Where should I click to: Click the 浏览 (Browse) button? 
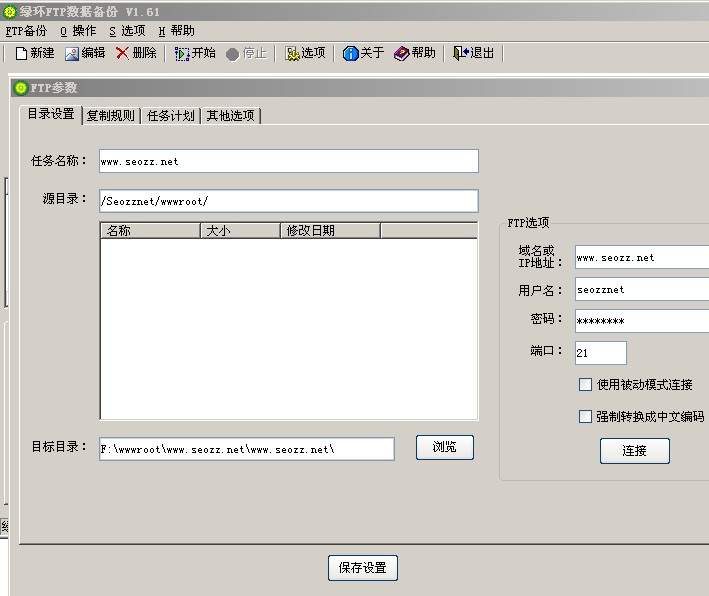444,448
